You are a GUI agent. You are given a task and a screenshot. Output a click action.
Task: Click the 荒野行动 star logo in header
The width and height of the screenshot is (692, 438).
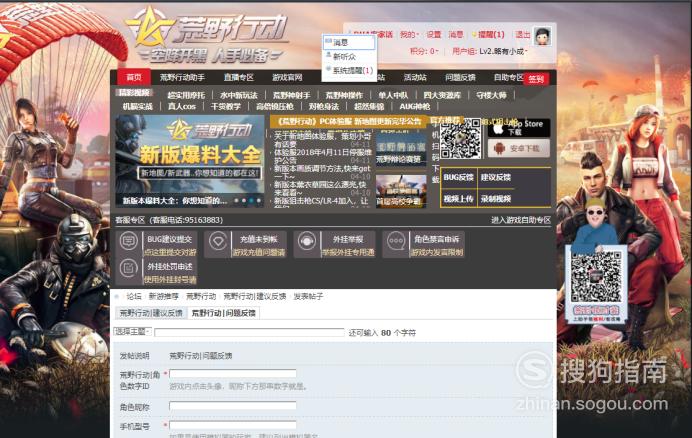(x=148, y=27)
